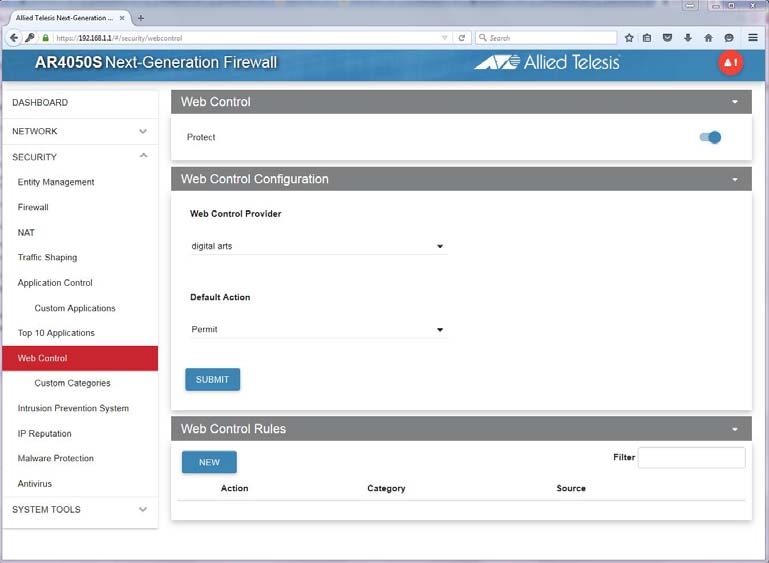Image resolution: width=769 pixels, height=563 pixels.
Task: Sort rules by Action column
Action: tap(234, 488)
